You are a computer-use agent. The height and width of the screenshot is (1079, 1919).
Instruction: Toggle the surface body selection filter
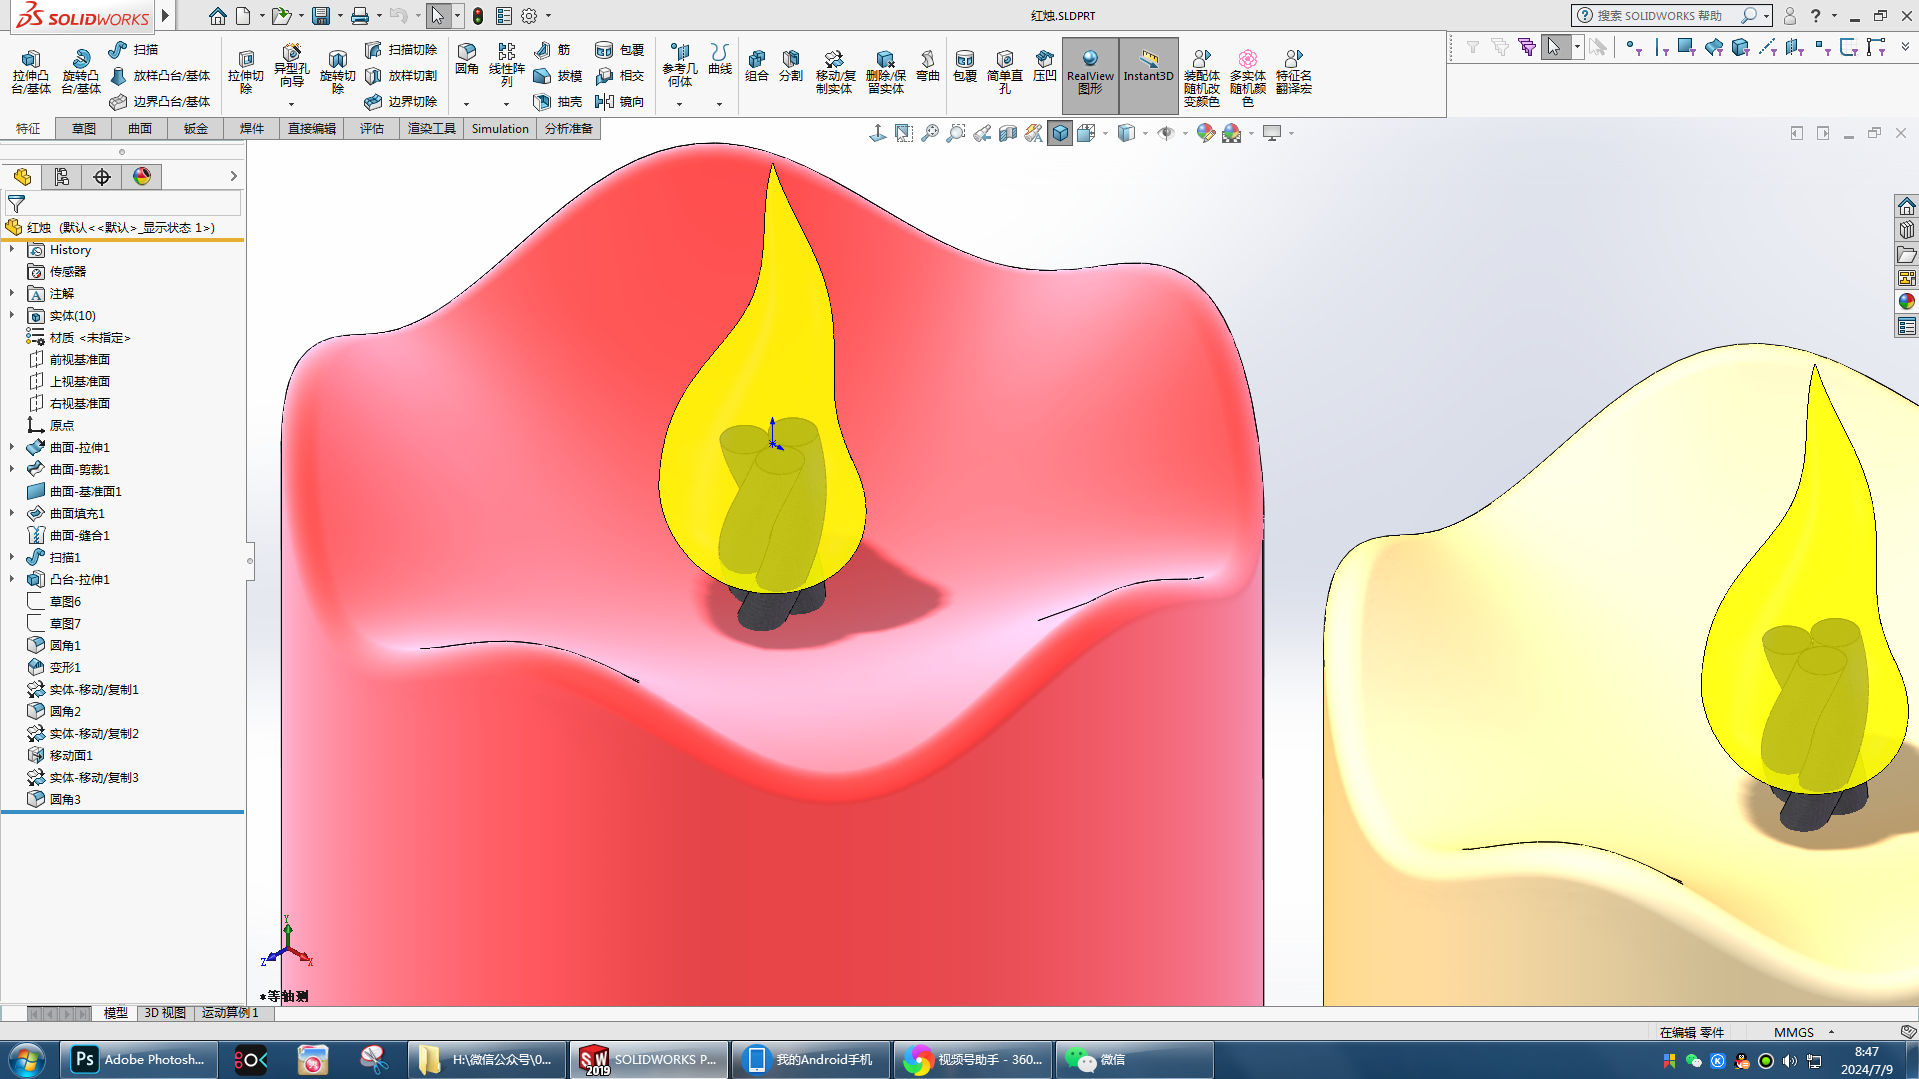(x=1714, y=47)
